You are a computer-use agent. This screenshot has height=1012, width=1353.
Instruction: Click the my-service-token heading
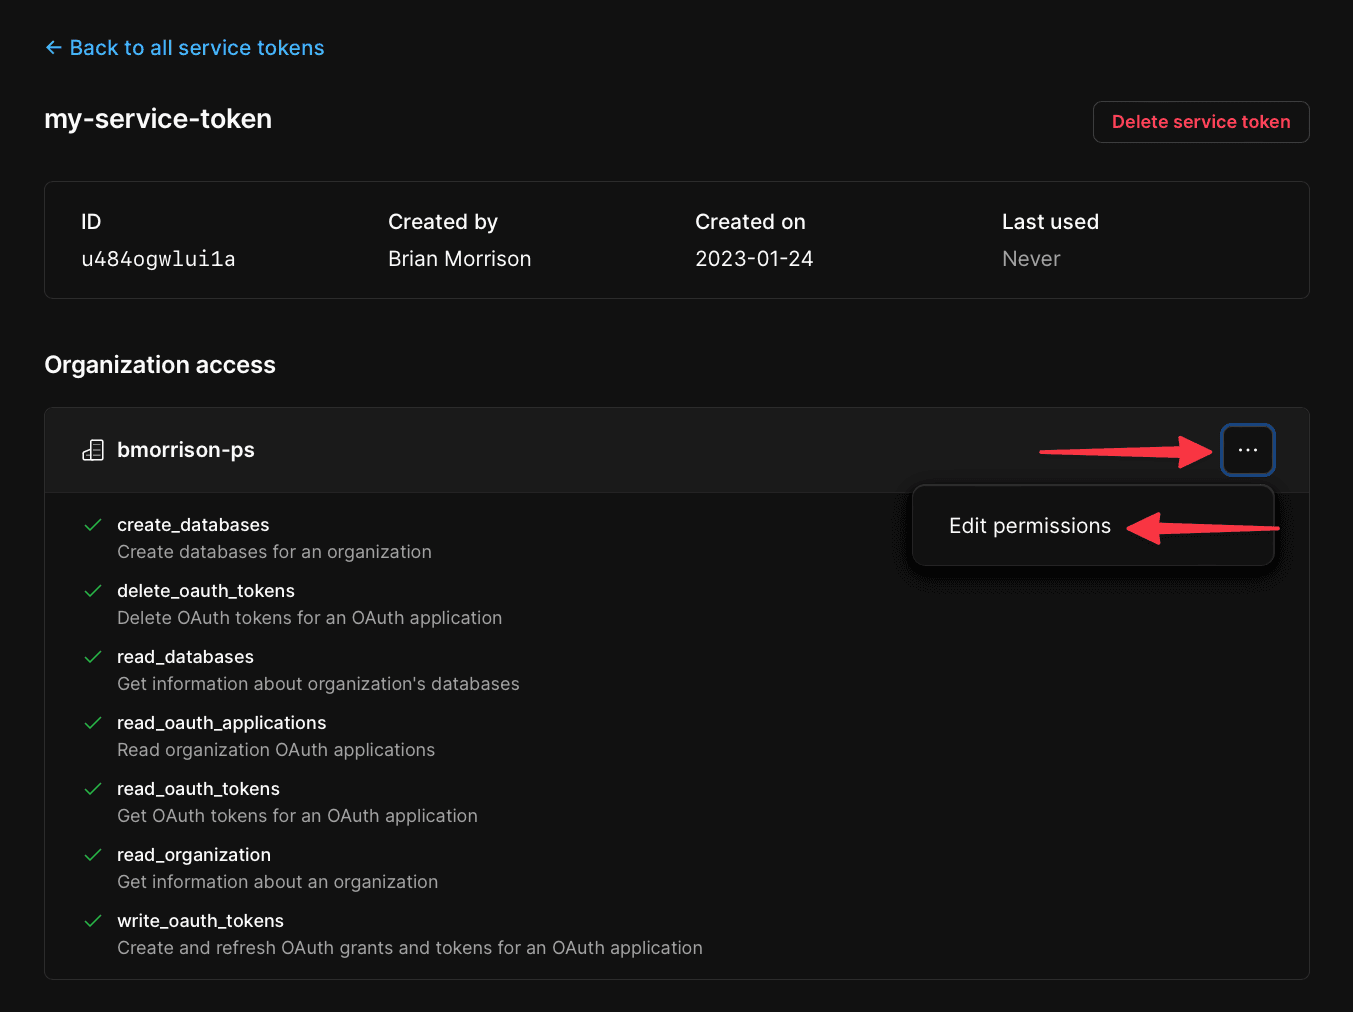(158, 119)
